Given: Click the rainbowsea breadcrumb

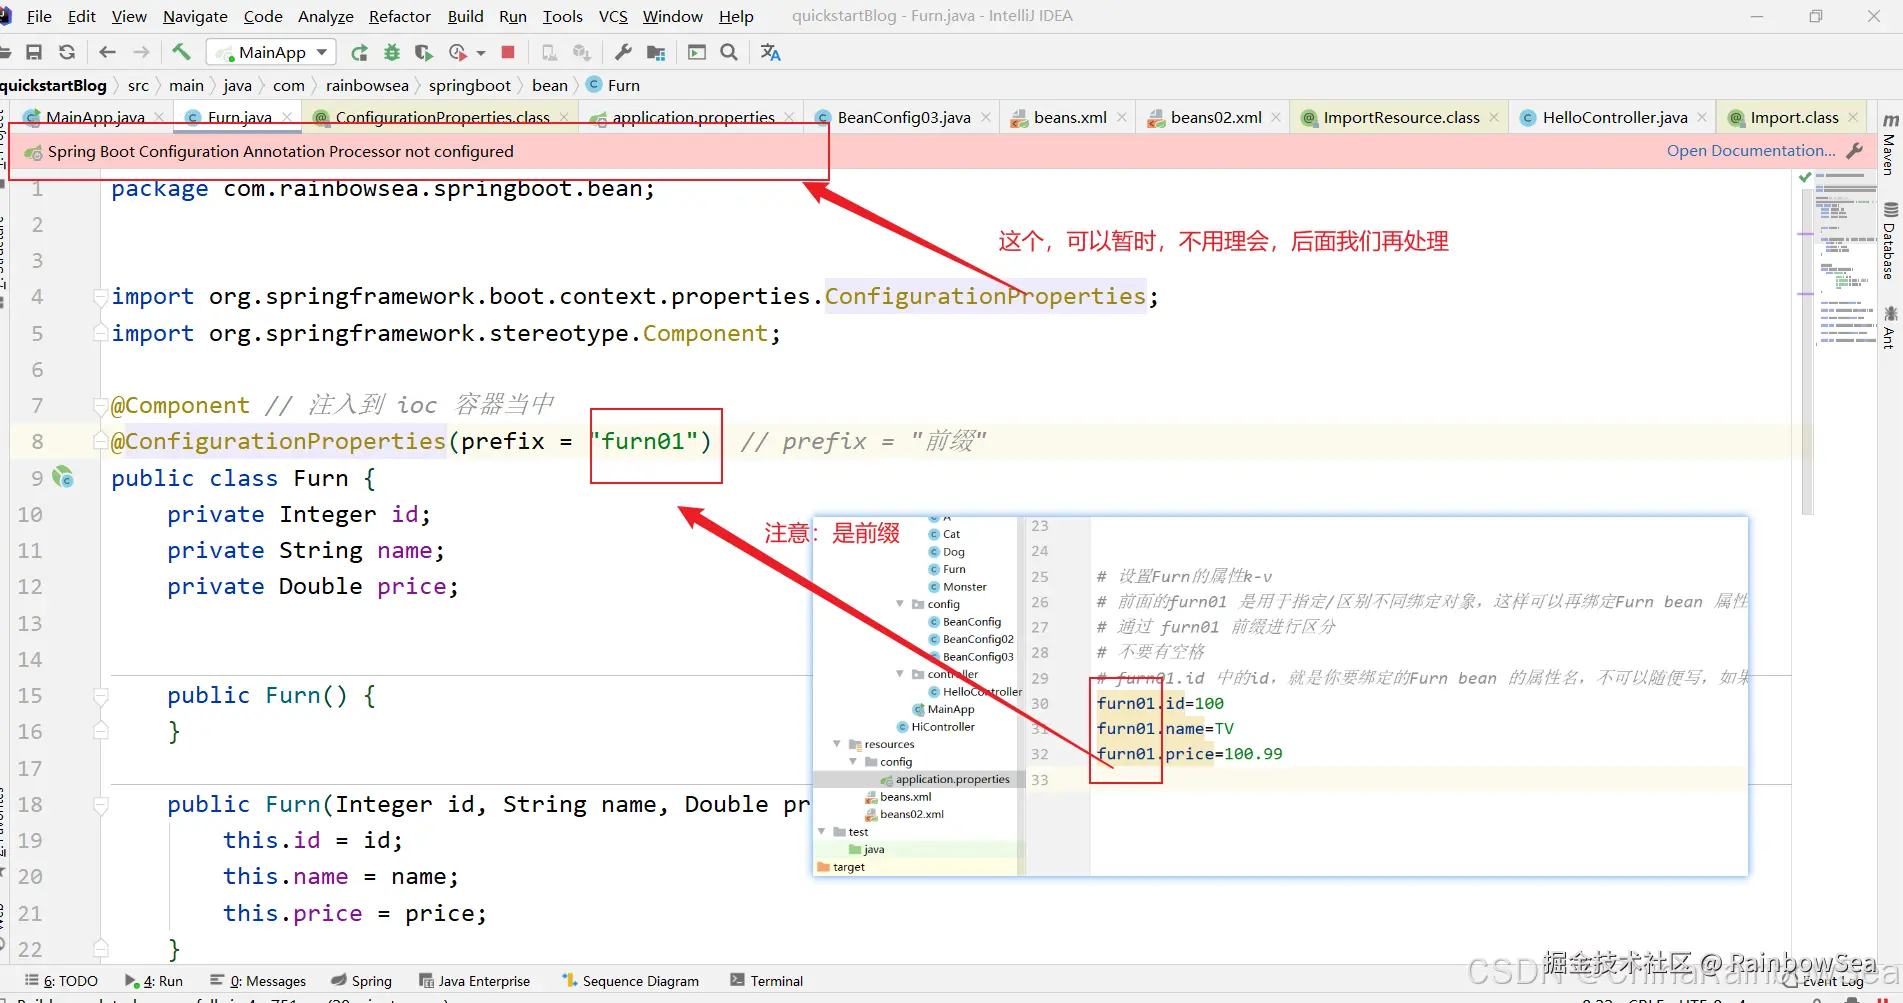Looking at the screenshot, I should point(367,86).
